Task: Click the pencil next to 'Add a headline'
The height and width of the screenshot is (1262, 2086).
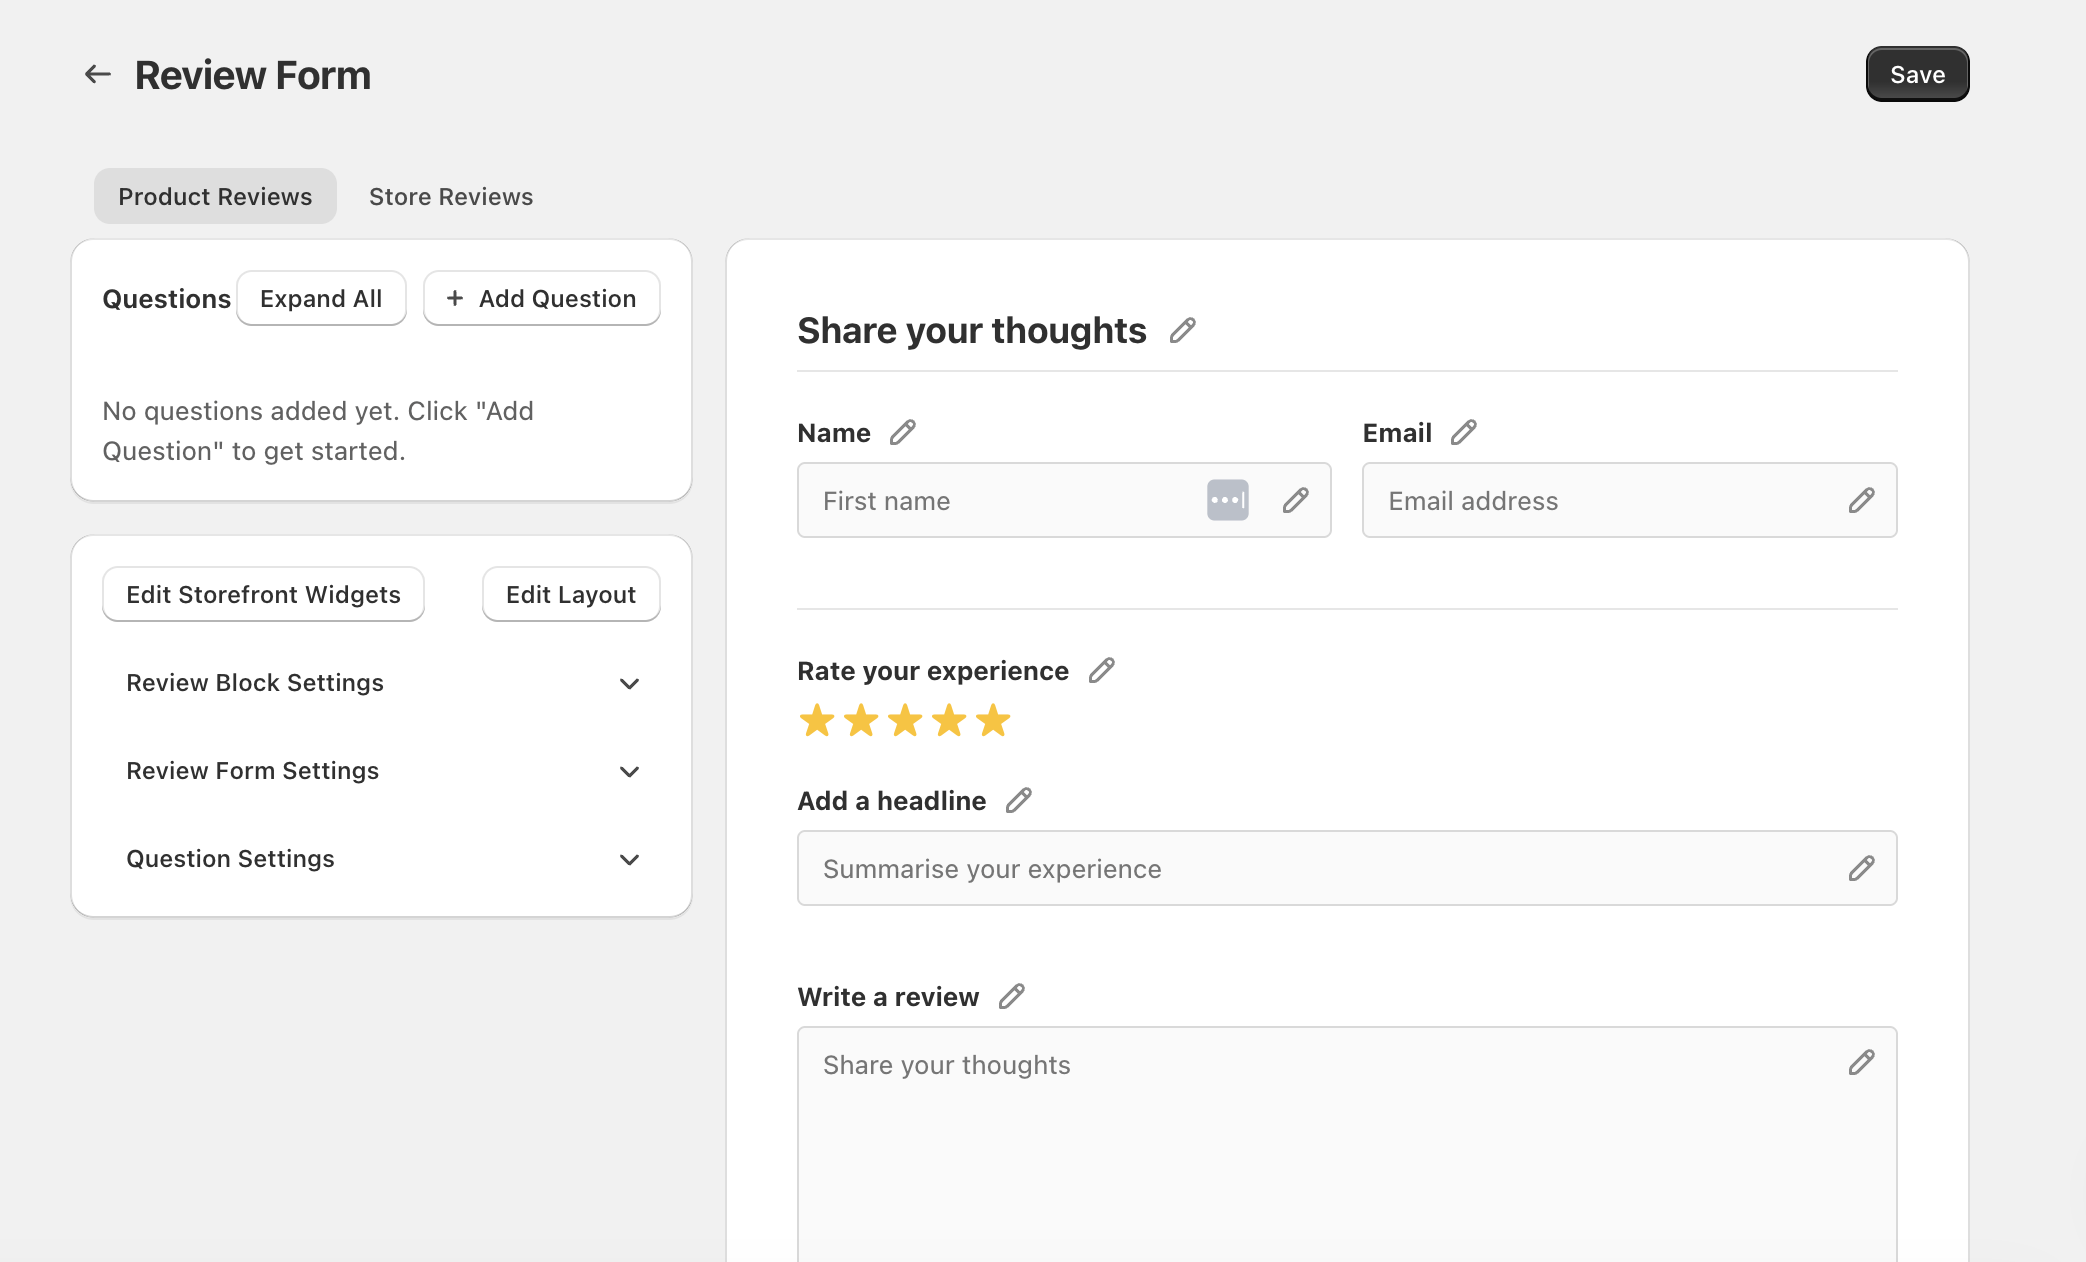Action: click(1019, 800)
